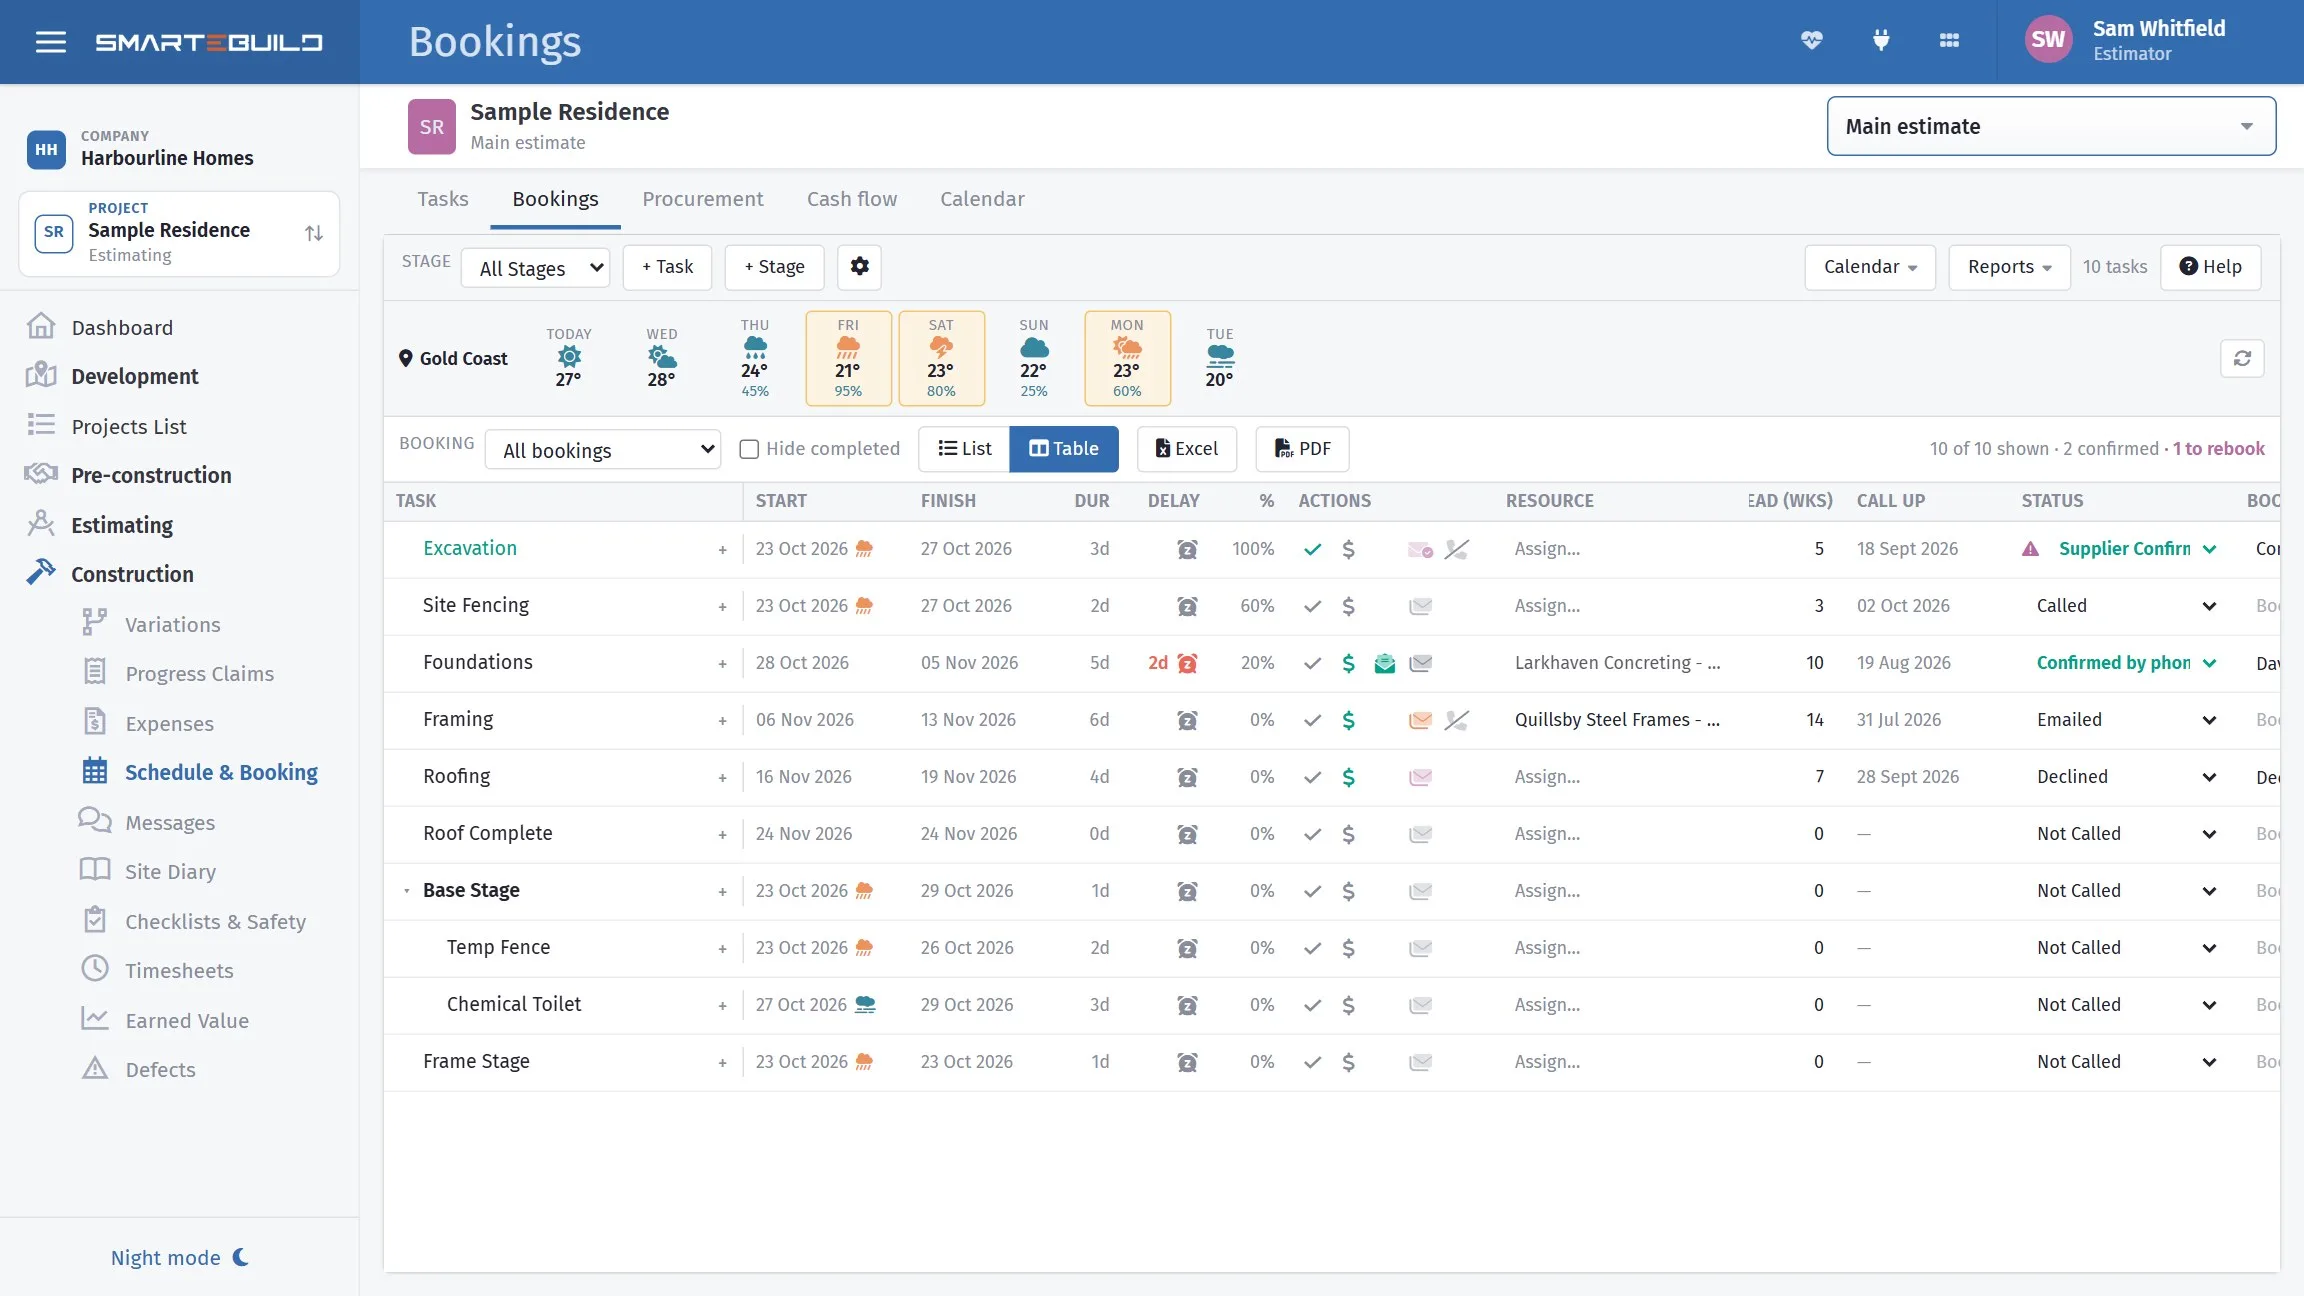
Task: Click the delay alarm icon for Excavation
Action: [x=1187, y=549]
